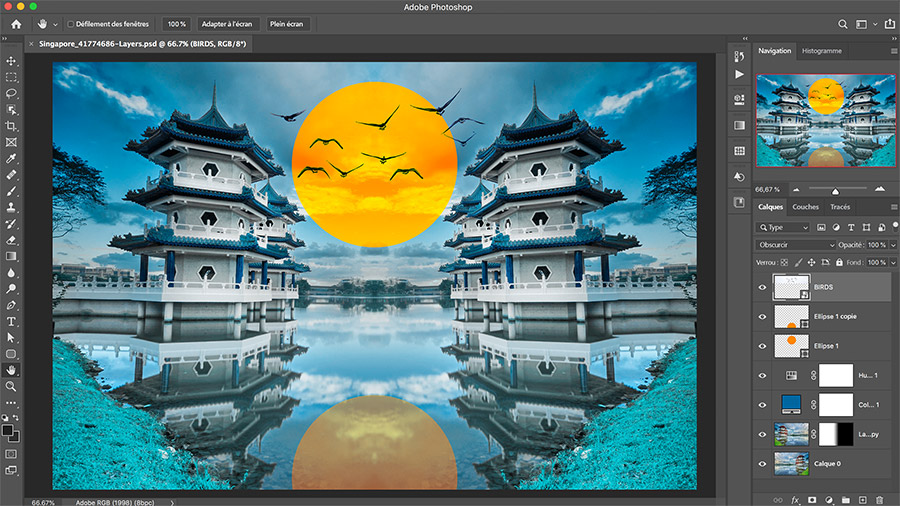Hide the Hue/Saturation 1 adjustment layer
This screenshot has height=506, width=900.
(762, 376)
